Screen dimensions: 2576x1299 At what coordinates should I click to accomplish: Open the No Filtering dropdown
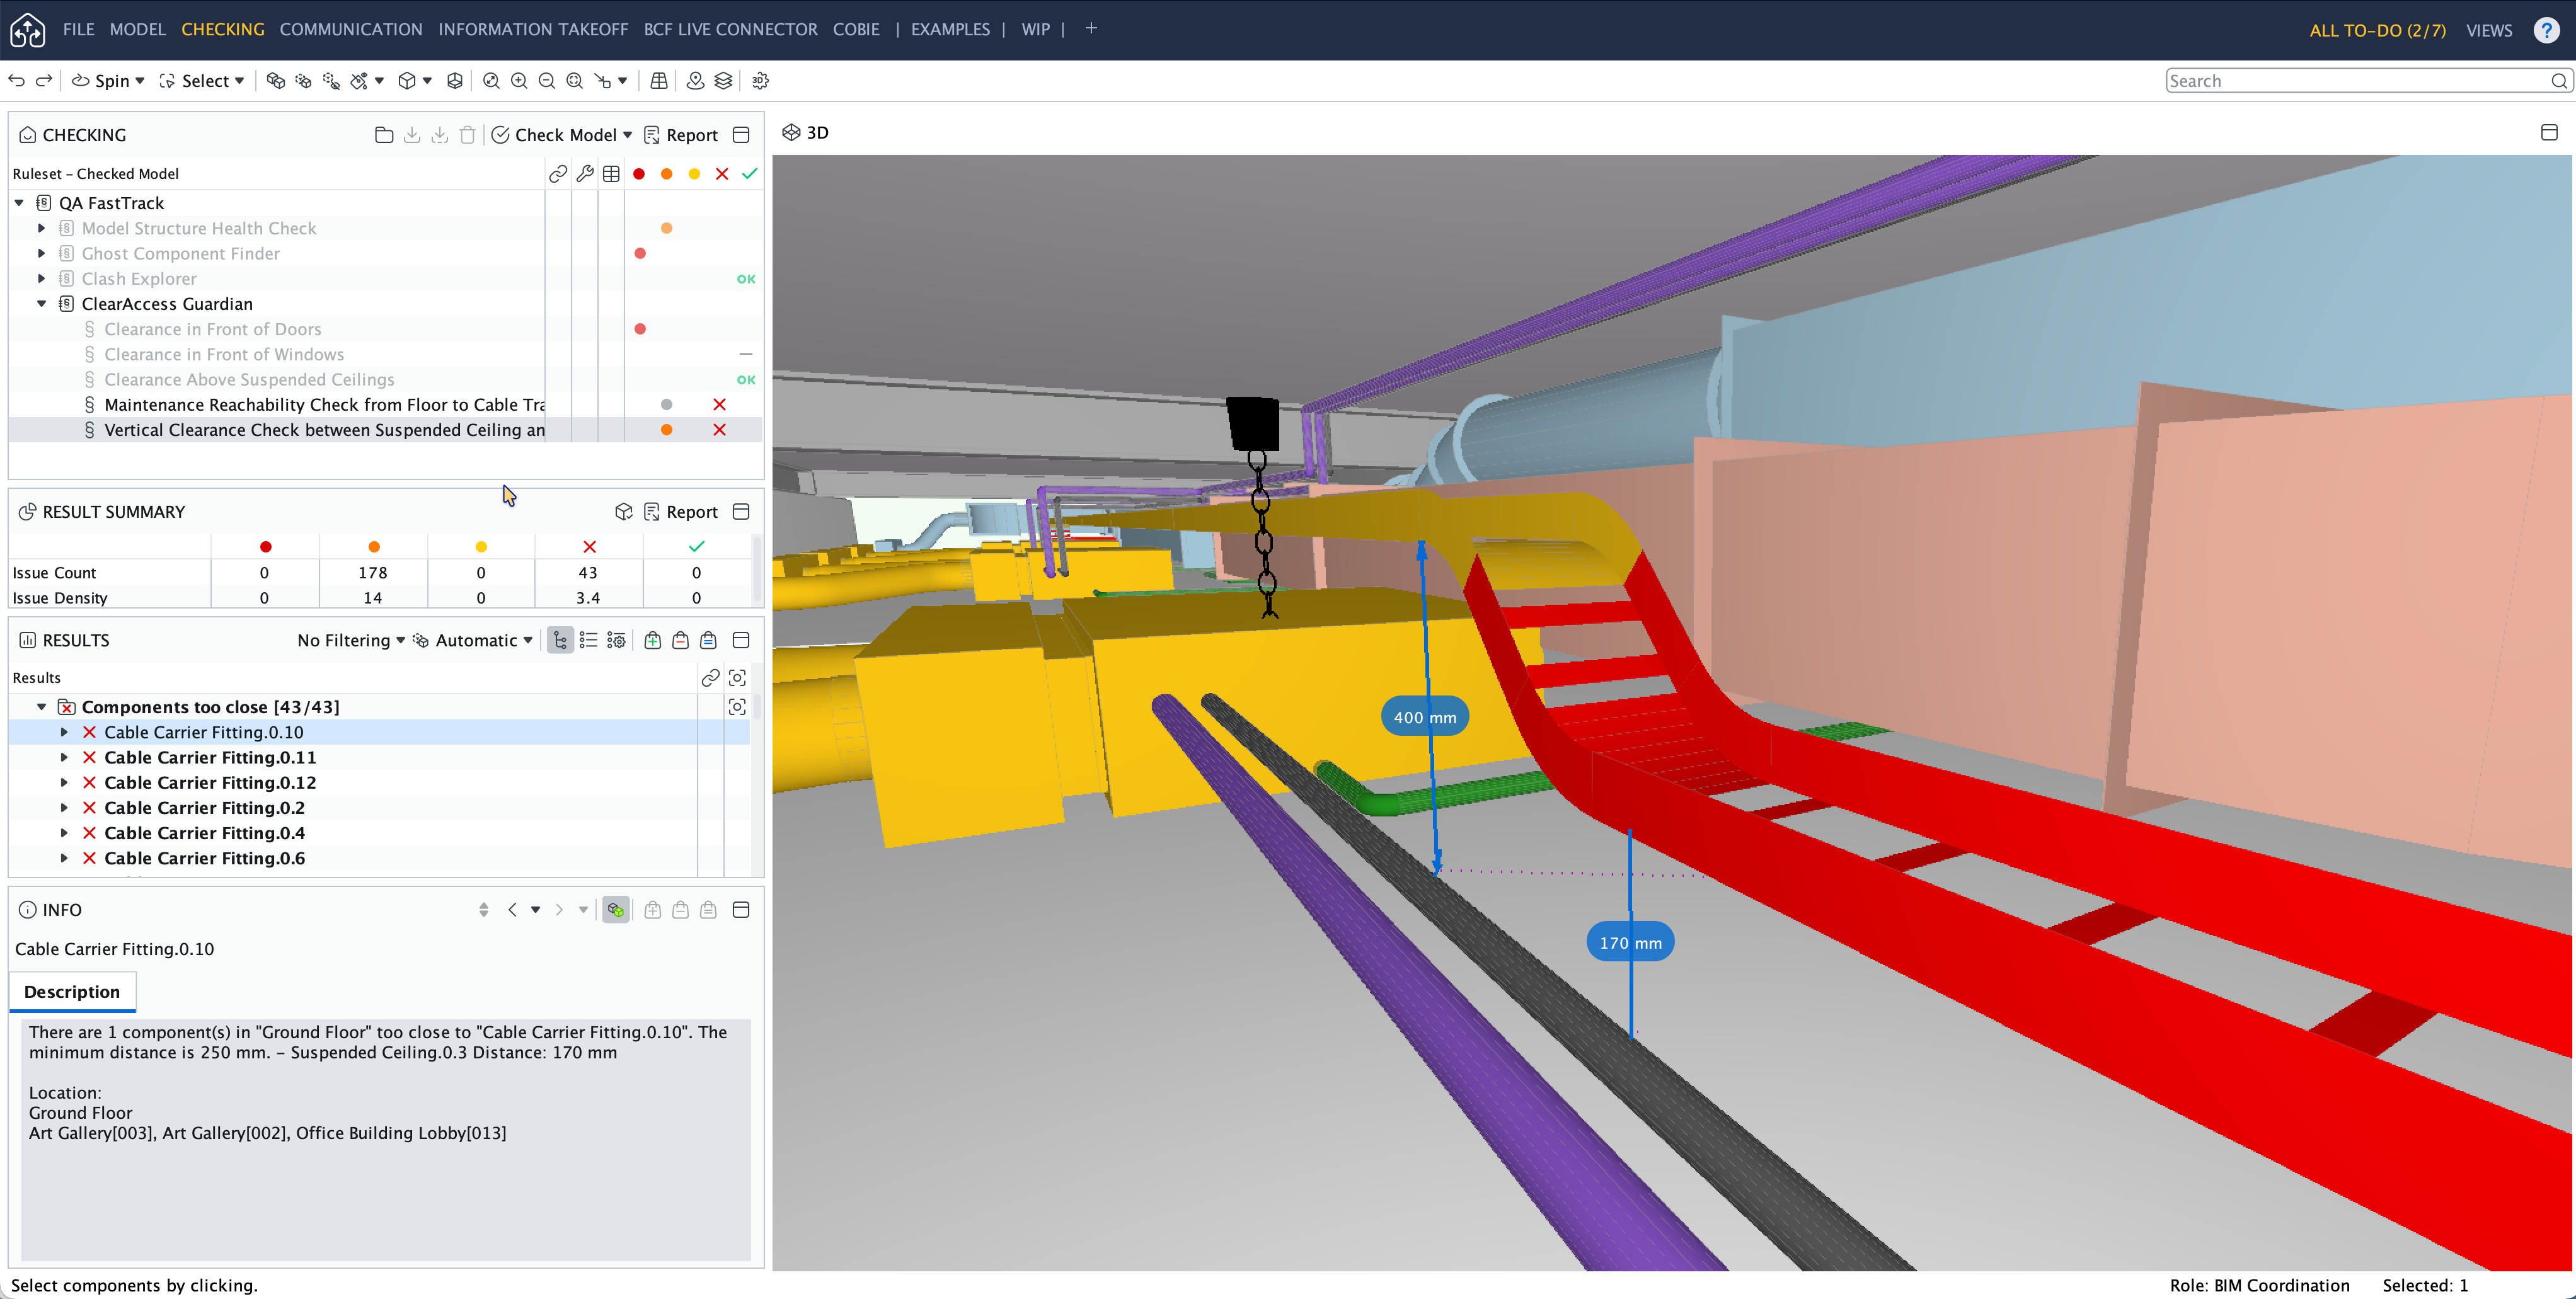351,641
